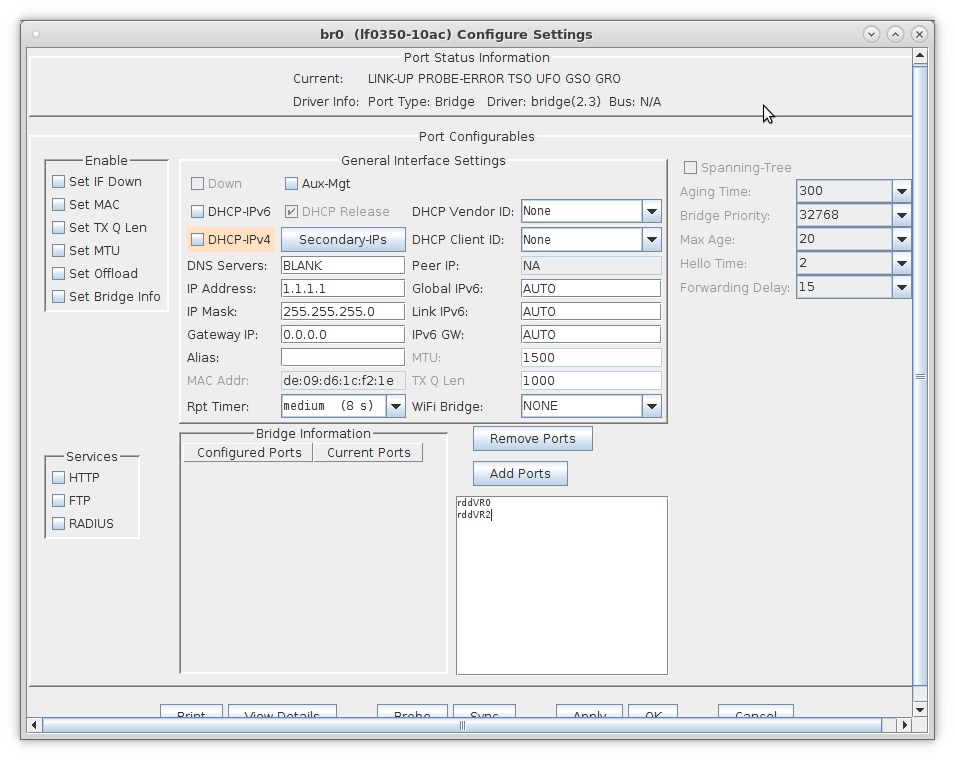Click the vertical scrollbar down arrow
955x760 pixels.
pos(920,709)
